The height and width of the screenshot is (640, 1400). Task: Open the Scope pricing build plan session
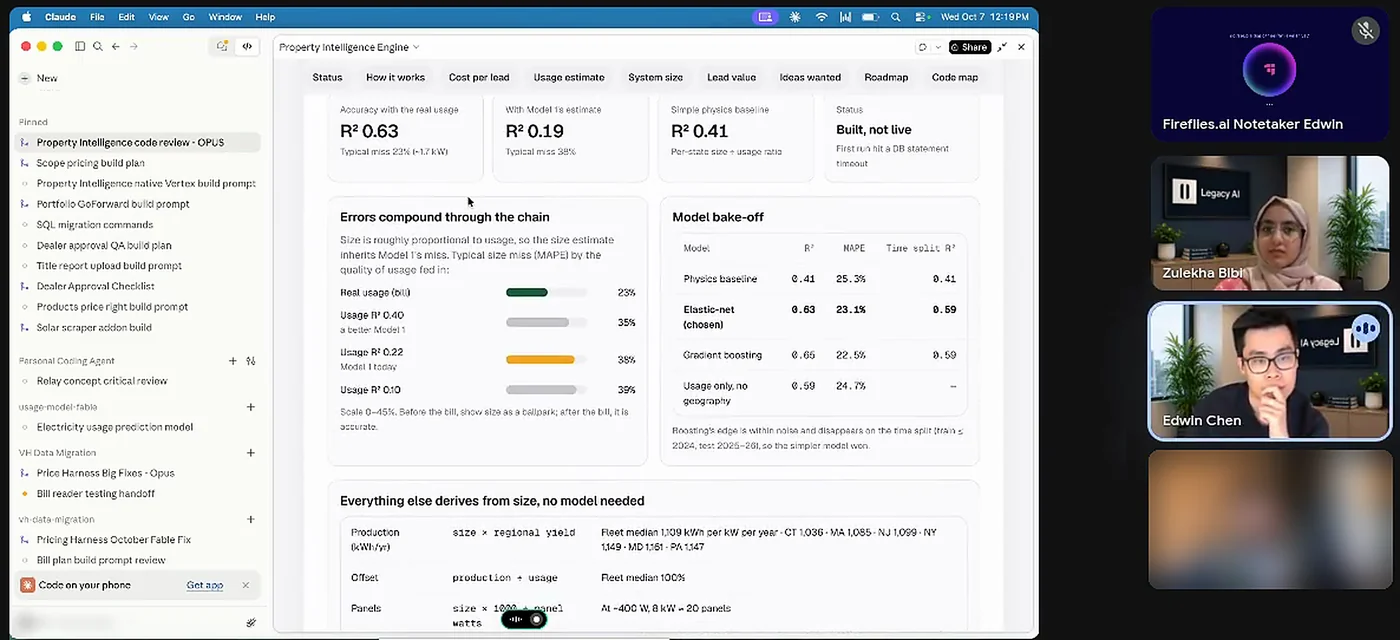(x=138, y=163)
